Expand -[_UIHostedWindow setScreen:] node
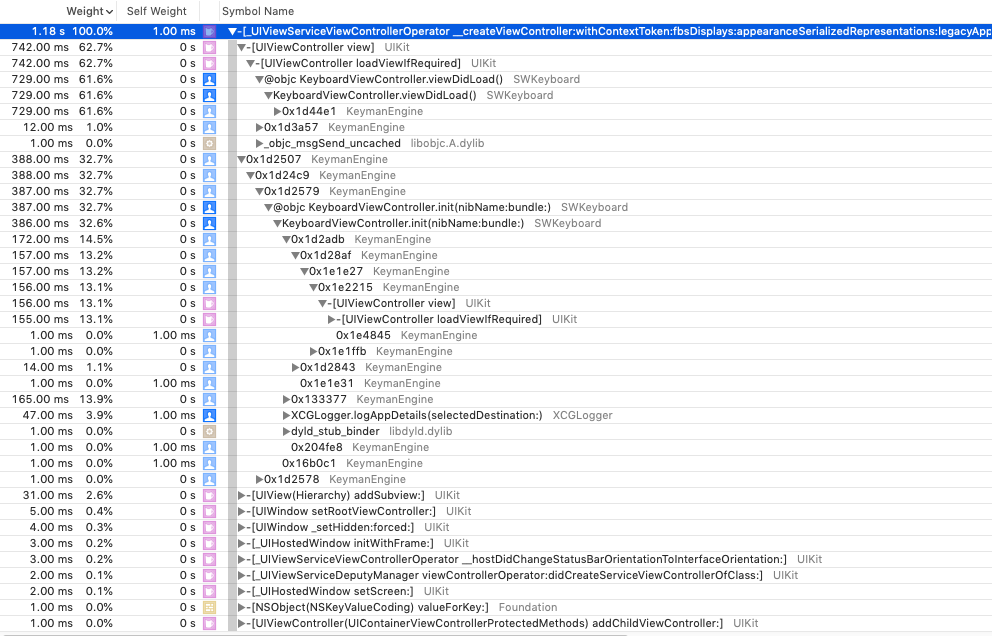Image resolution: width=992 pixels, height=636 pixels. click(241, 591)
